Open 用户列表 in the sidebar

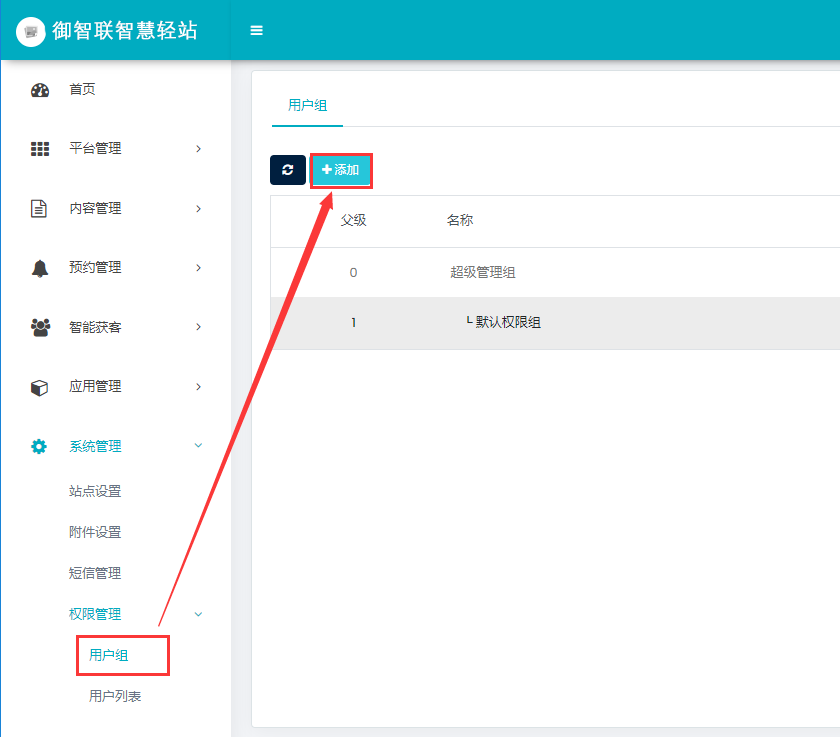(x=115, y=696)
